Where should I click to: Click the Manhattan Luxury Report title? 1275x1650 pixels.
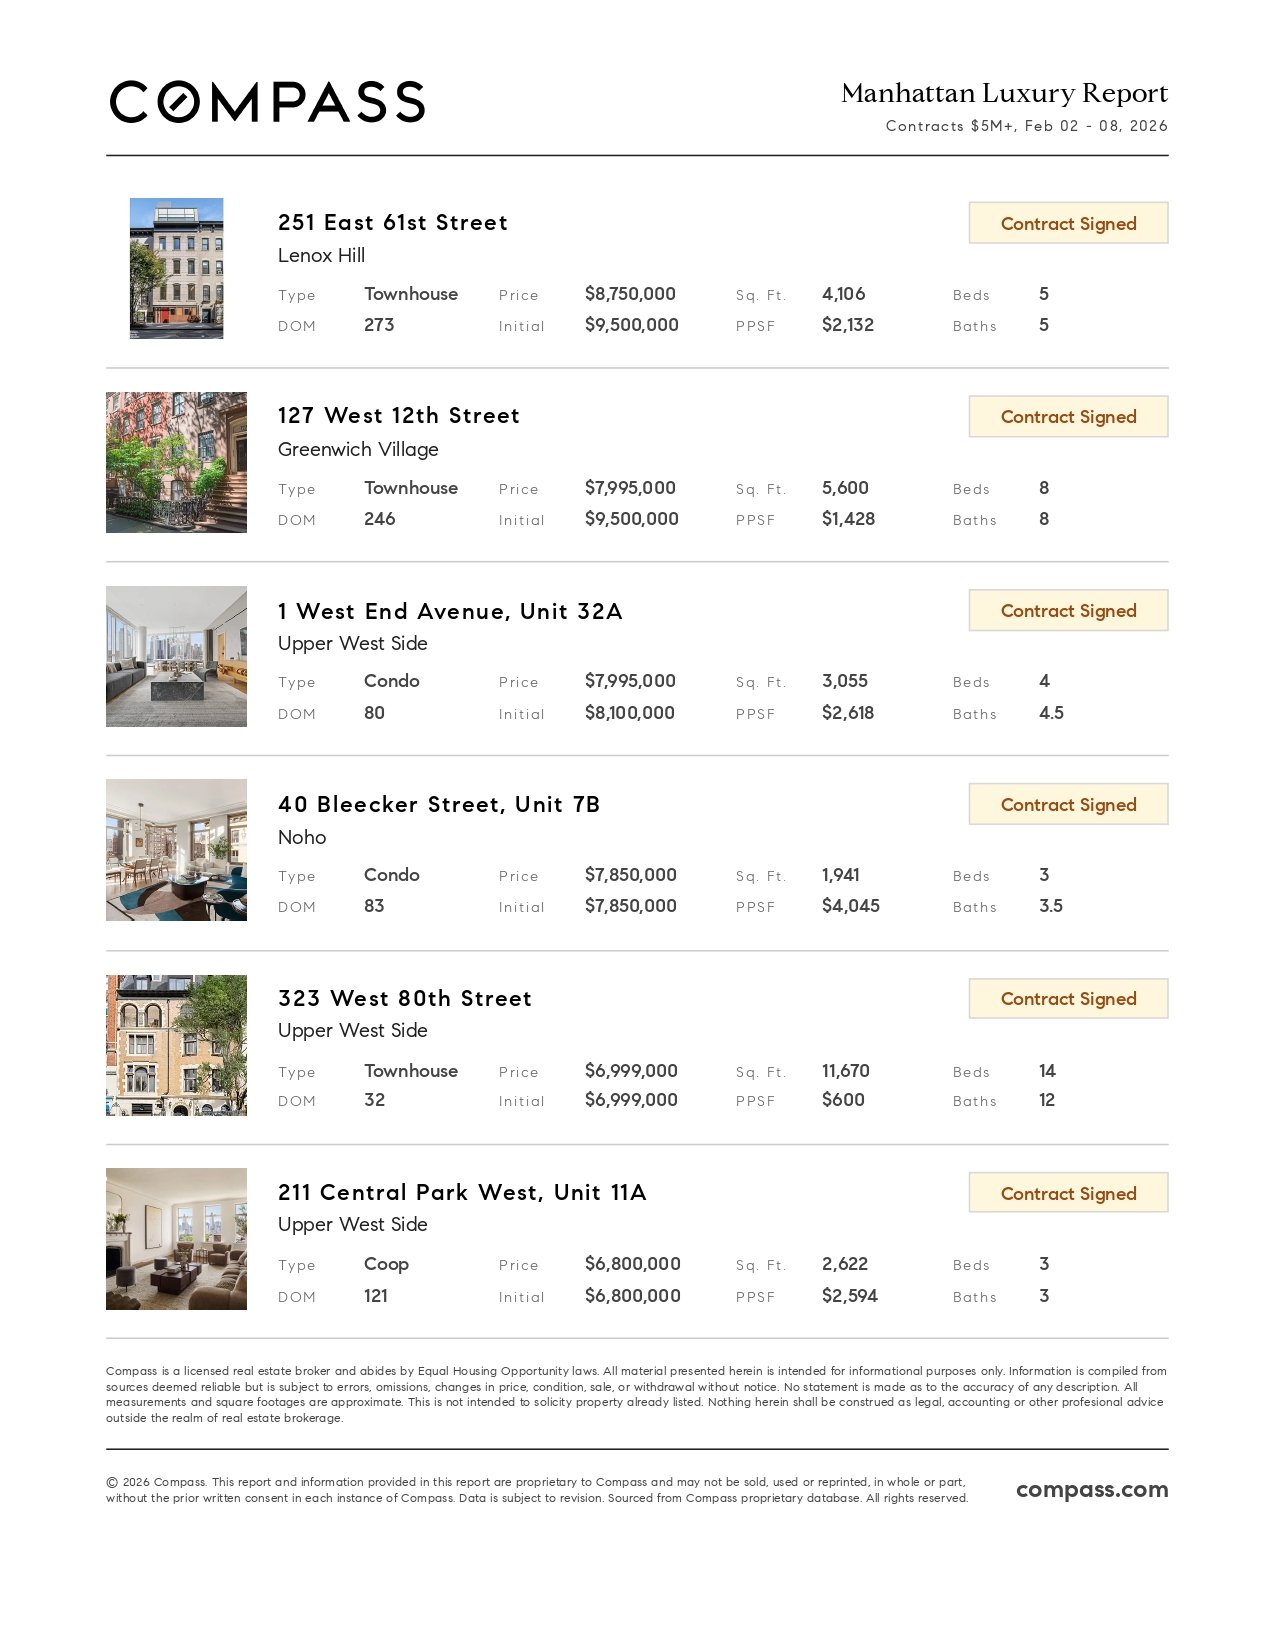click(1004, 93)
